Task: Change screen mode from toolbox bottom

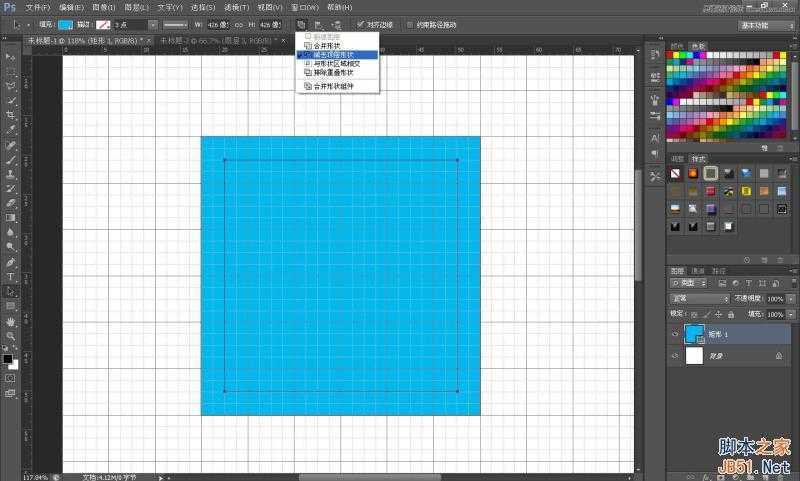Action: [10, 393]
